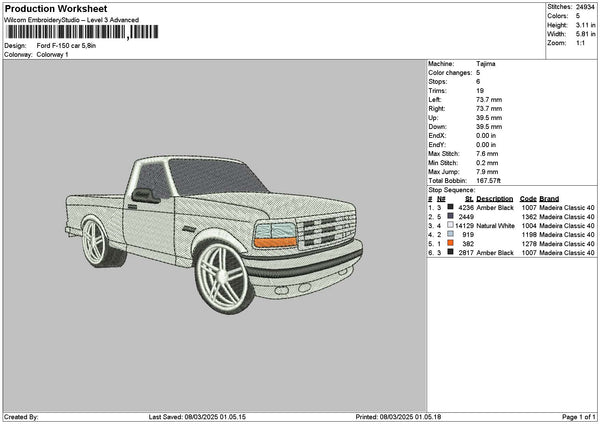Click the truck's windshield

click(x=215, y=175)
